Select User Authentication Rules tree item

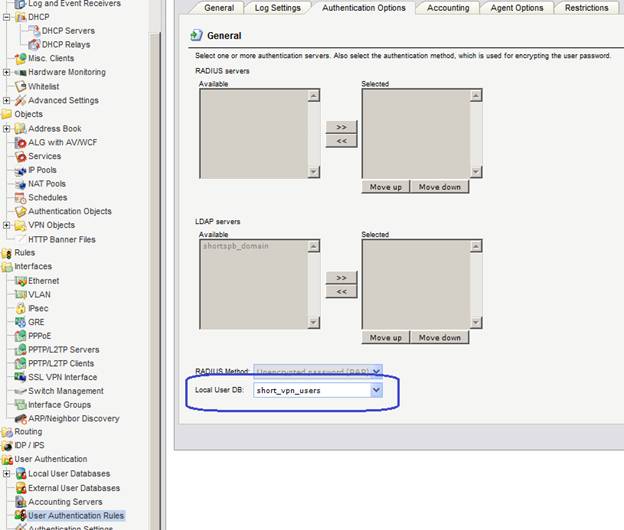coord(76,516)
